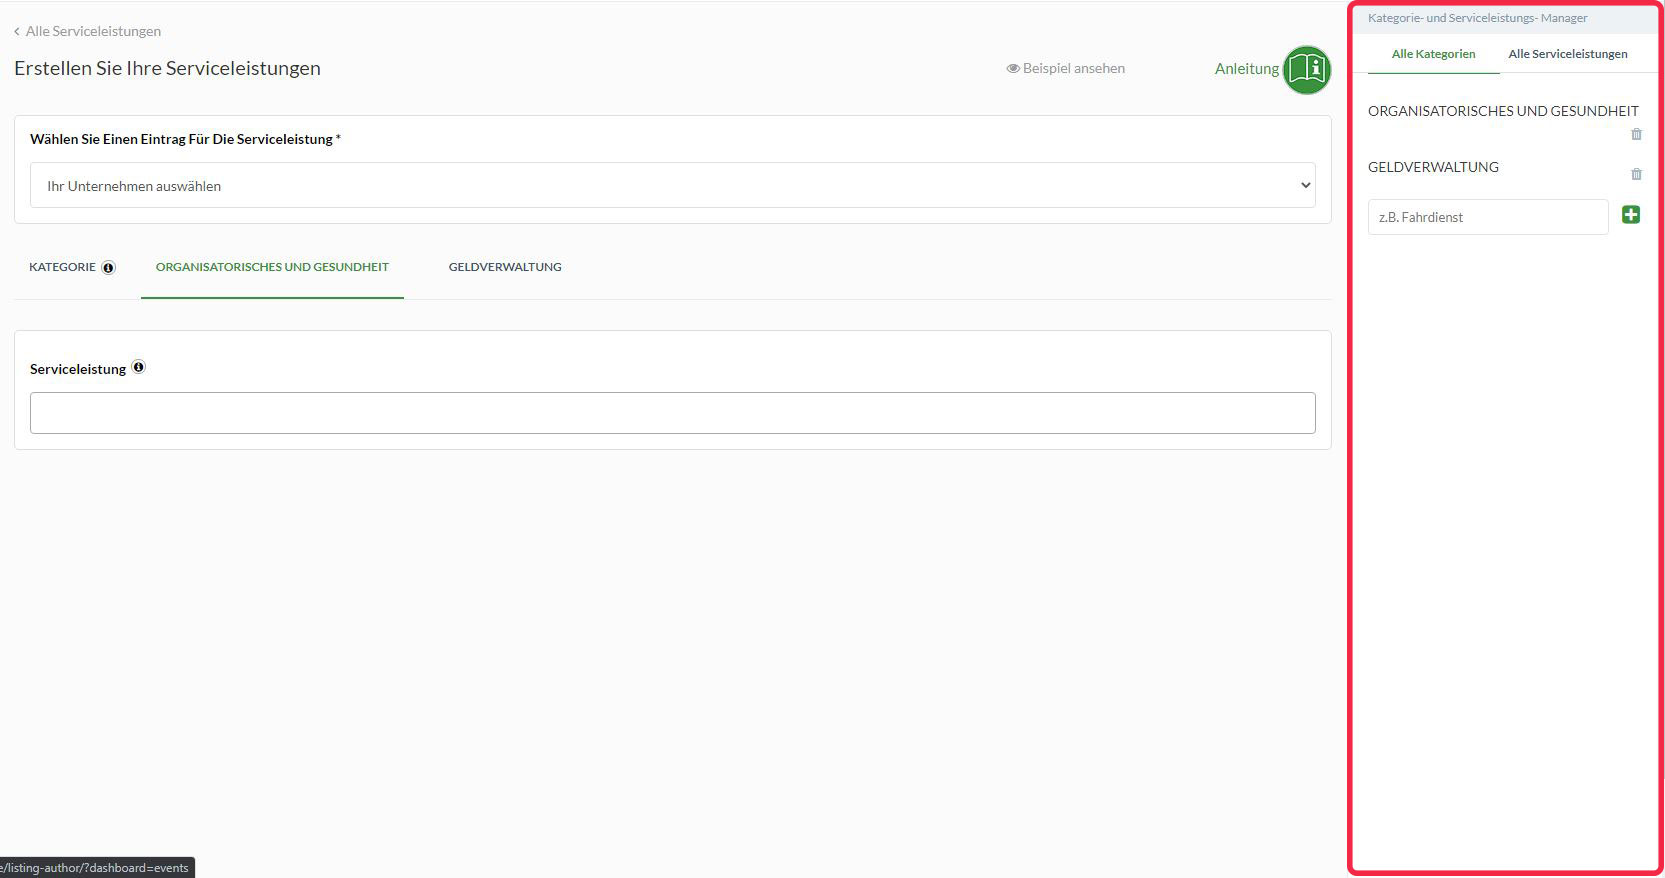
Task: Add new category with the green plus icon
Action: pos(1630,215)
